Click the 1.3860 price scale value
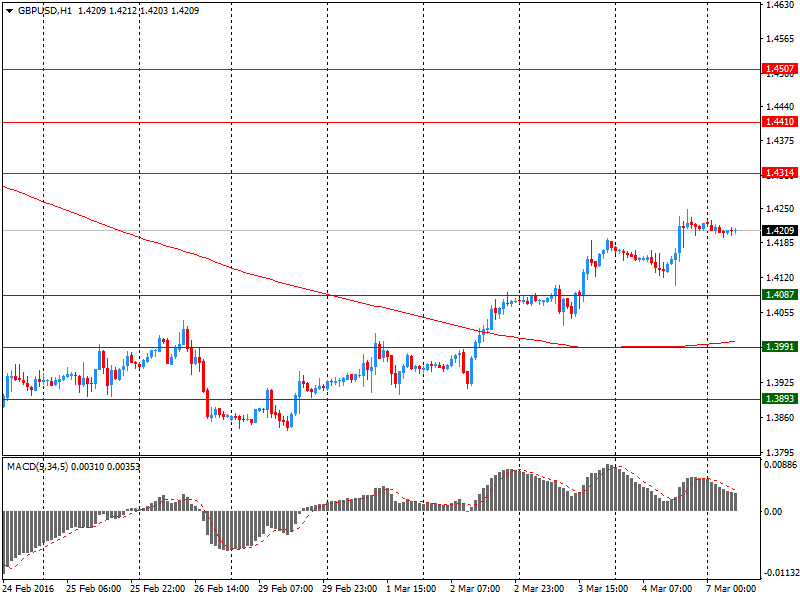800x600 pixels. 780,418
